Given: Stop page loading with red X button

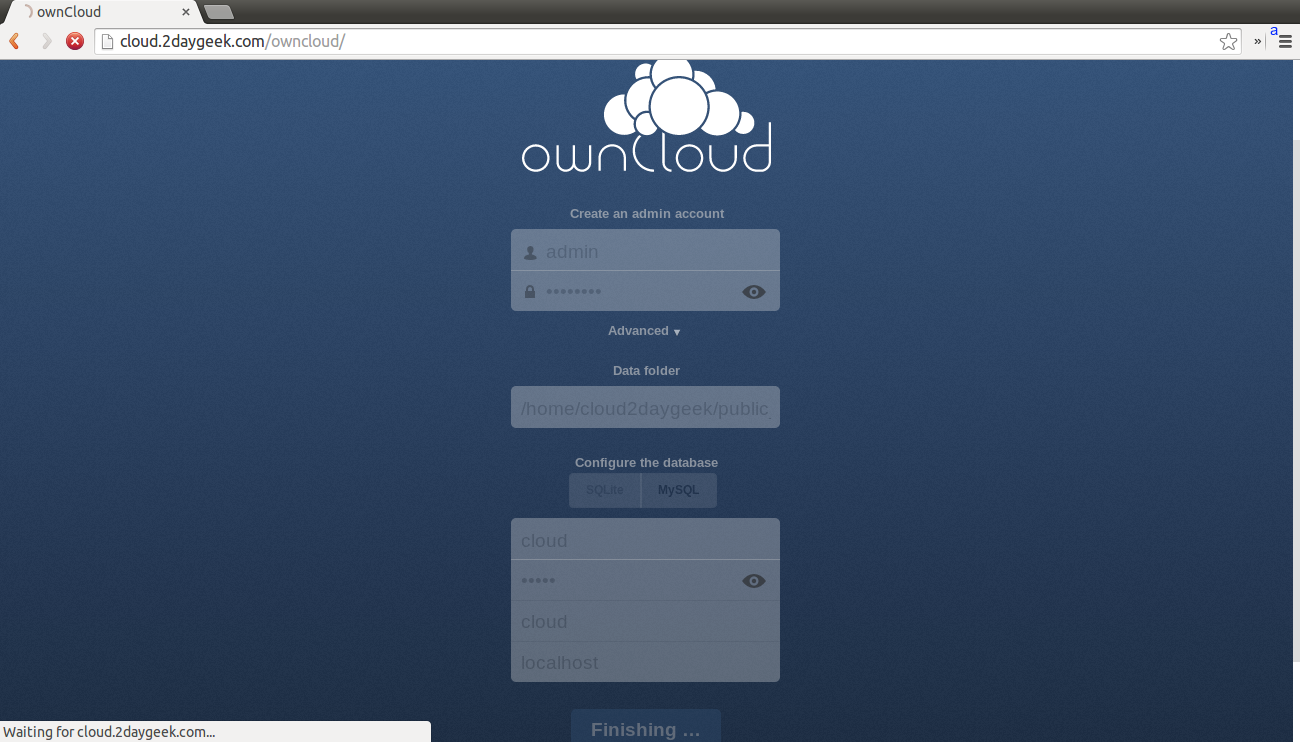Looking at the screenshot, I should click(75, 41).
